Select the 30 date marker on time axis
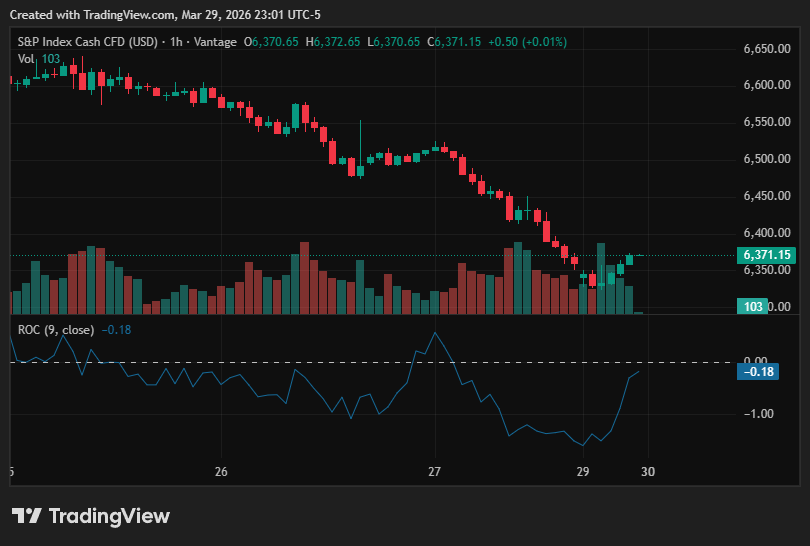The width and height of the screenshot is (810, 546). 648,472
